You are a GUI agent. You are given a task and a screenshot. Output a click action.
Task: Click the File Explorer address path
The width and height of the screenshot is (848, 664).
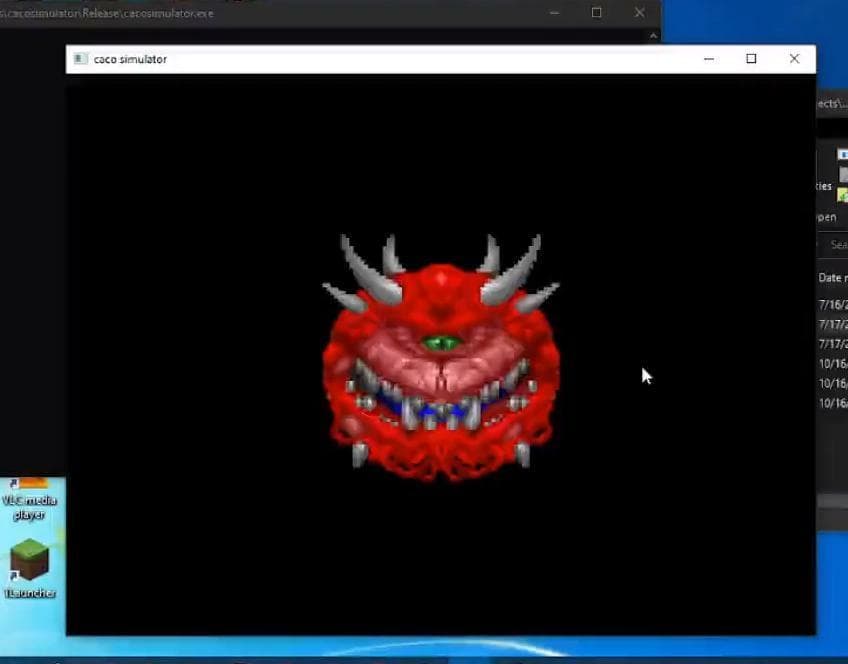pos(832,103)
